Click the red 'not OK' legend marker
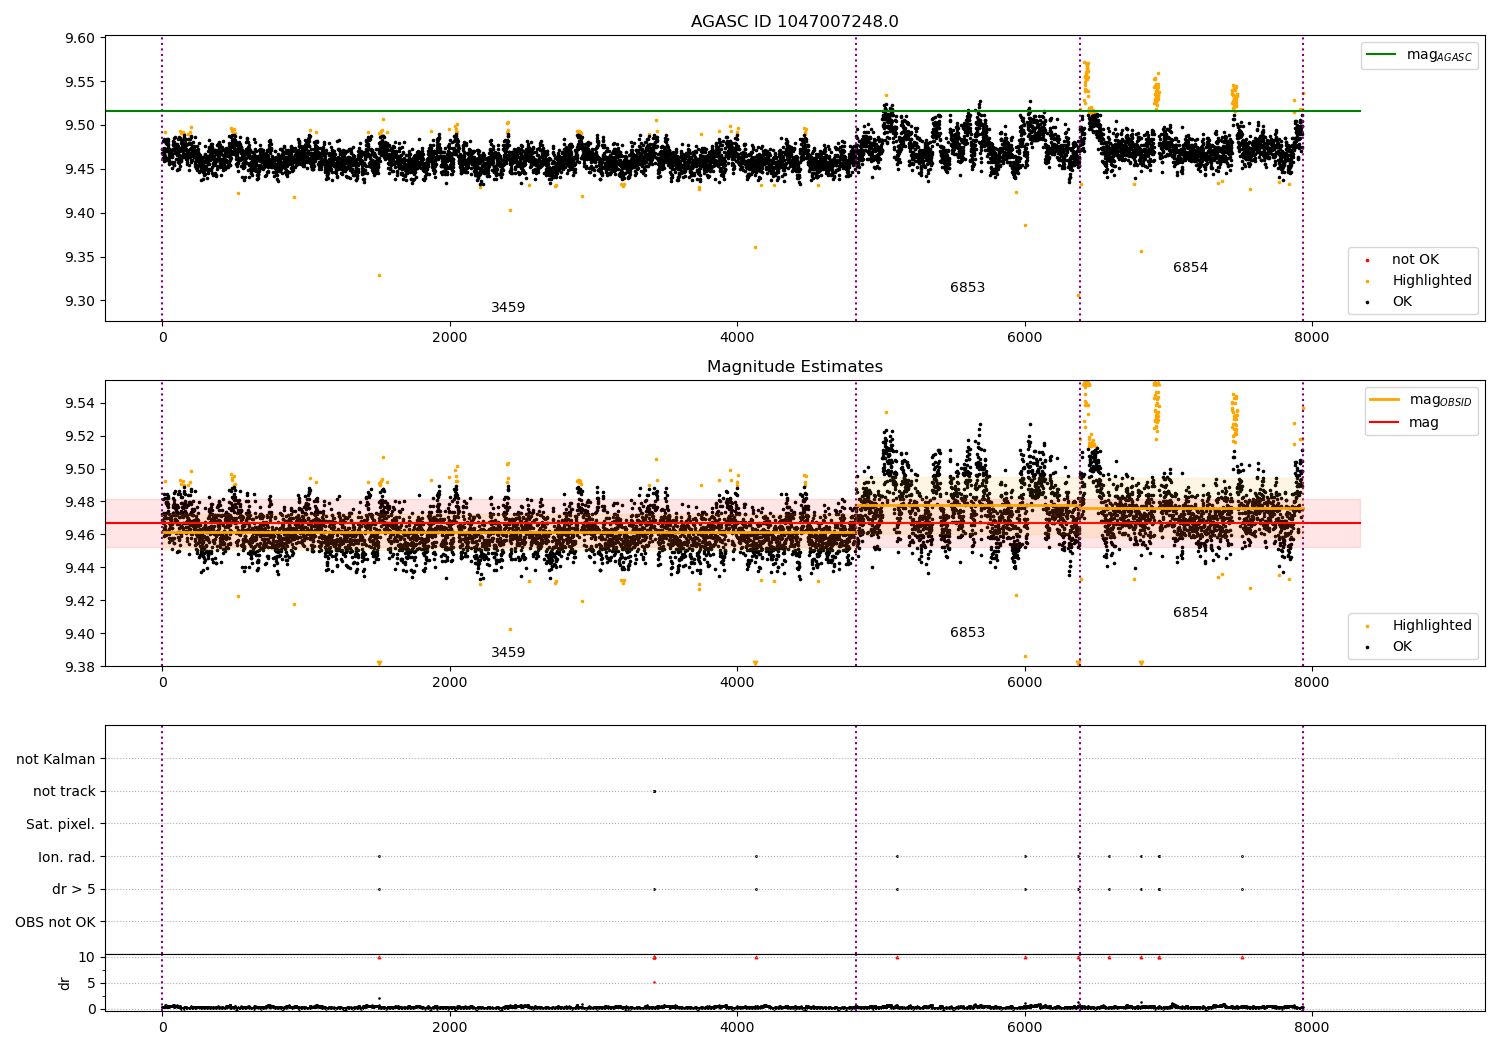 [x=1367, y=260]
